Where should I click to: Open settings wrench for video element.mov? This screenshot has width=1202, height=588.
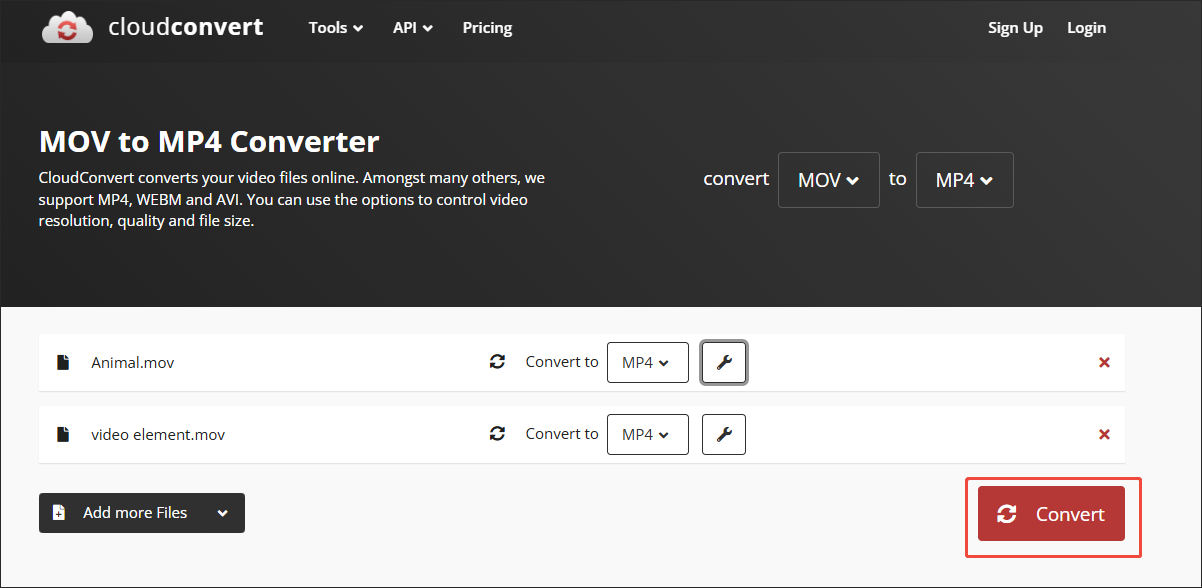[725, 434]
